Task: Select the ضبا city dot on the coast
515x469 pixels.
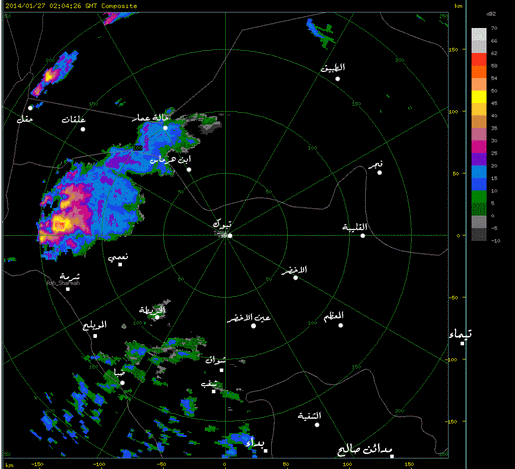Action: pyautogui.click(x=122, y=383)
